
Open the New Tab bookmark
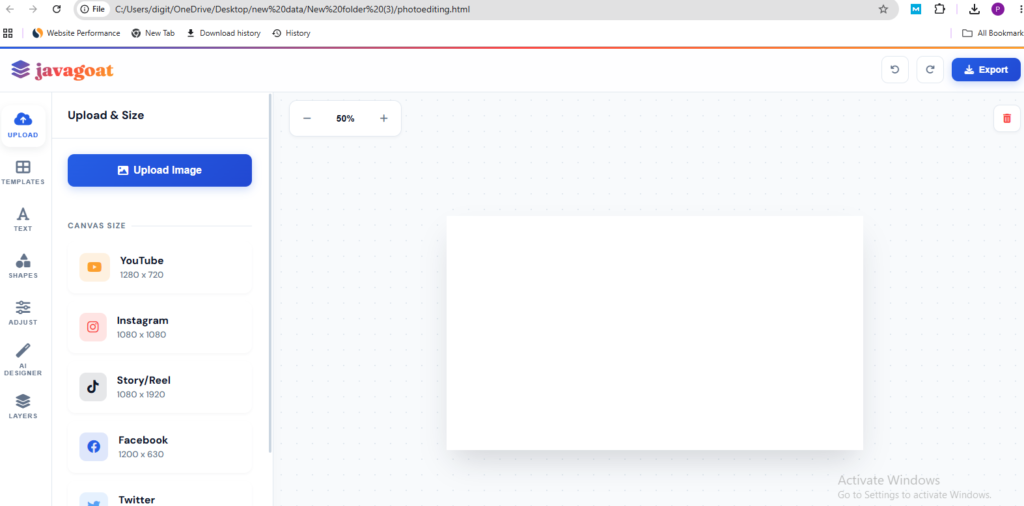153,33
